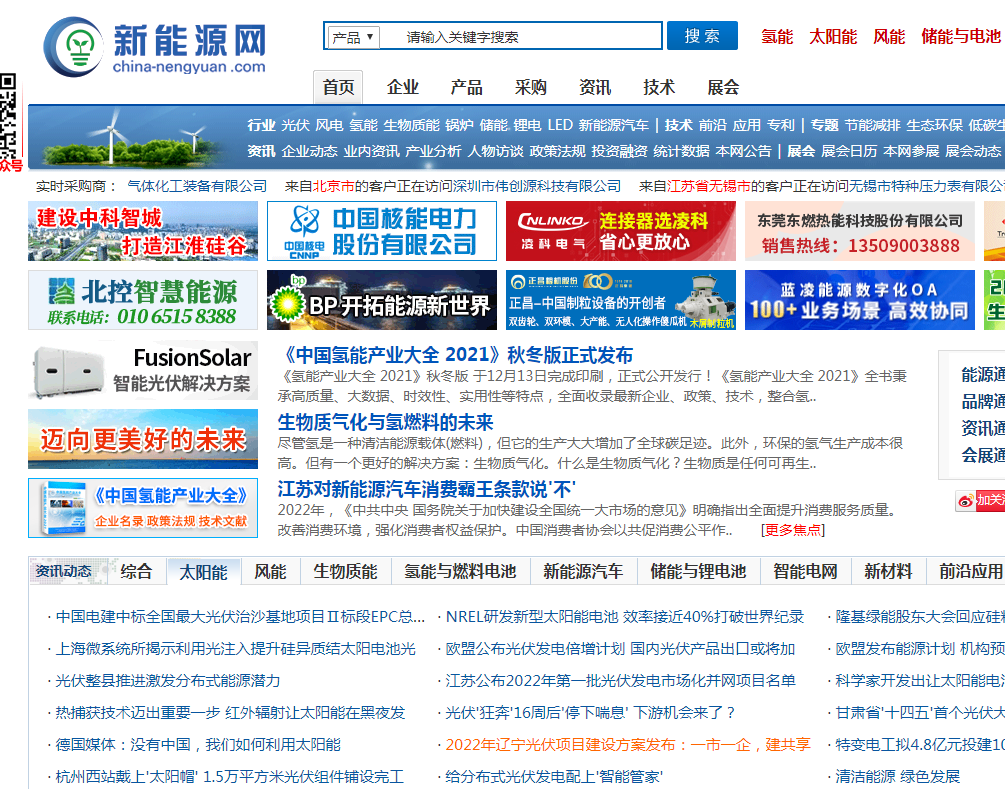Click the 更多焦点 link
The image size is (1005, 789).
pos(793,530)
